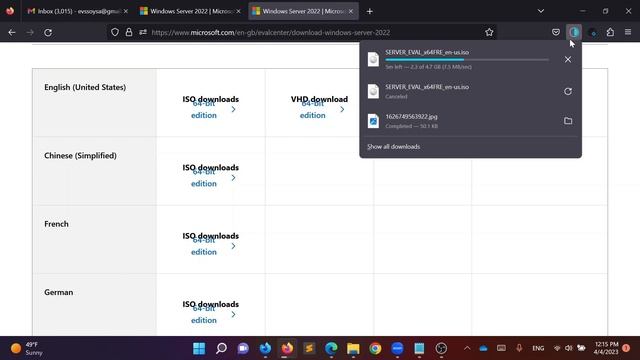Click the Chinese ISO chevron arrow
The width and height of the screenshot is (640, 360).
[x=233, y=178]
